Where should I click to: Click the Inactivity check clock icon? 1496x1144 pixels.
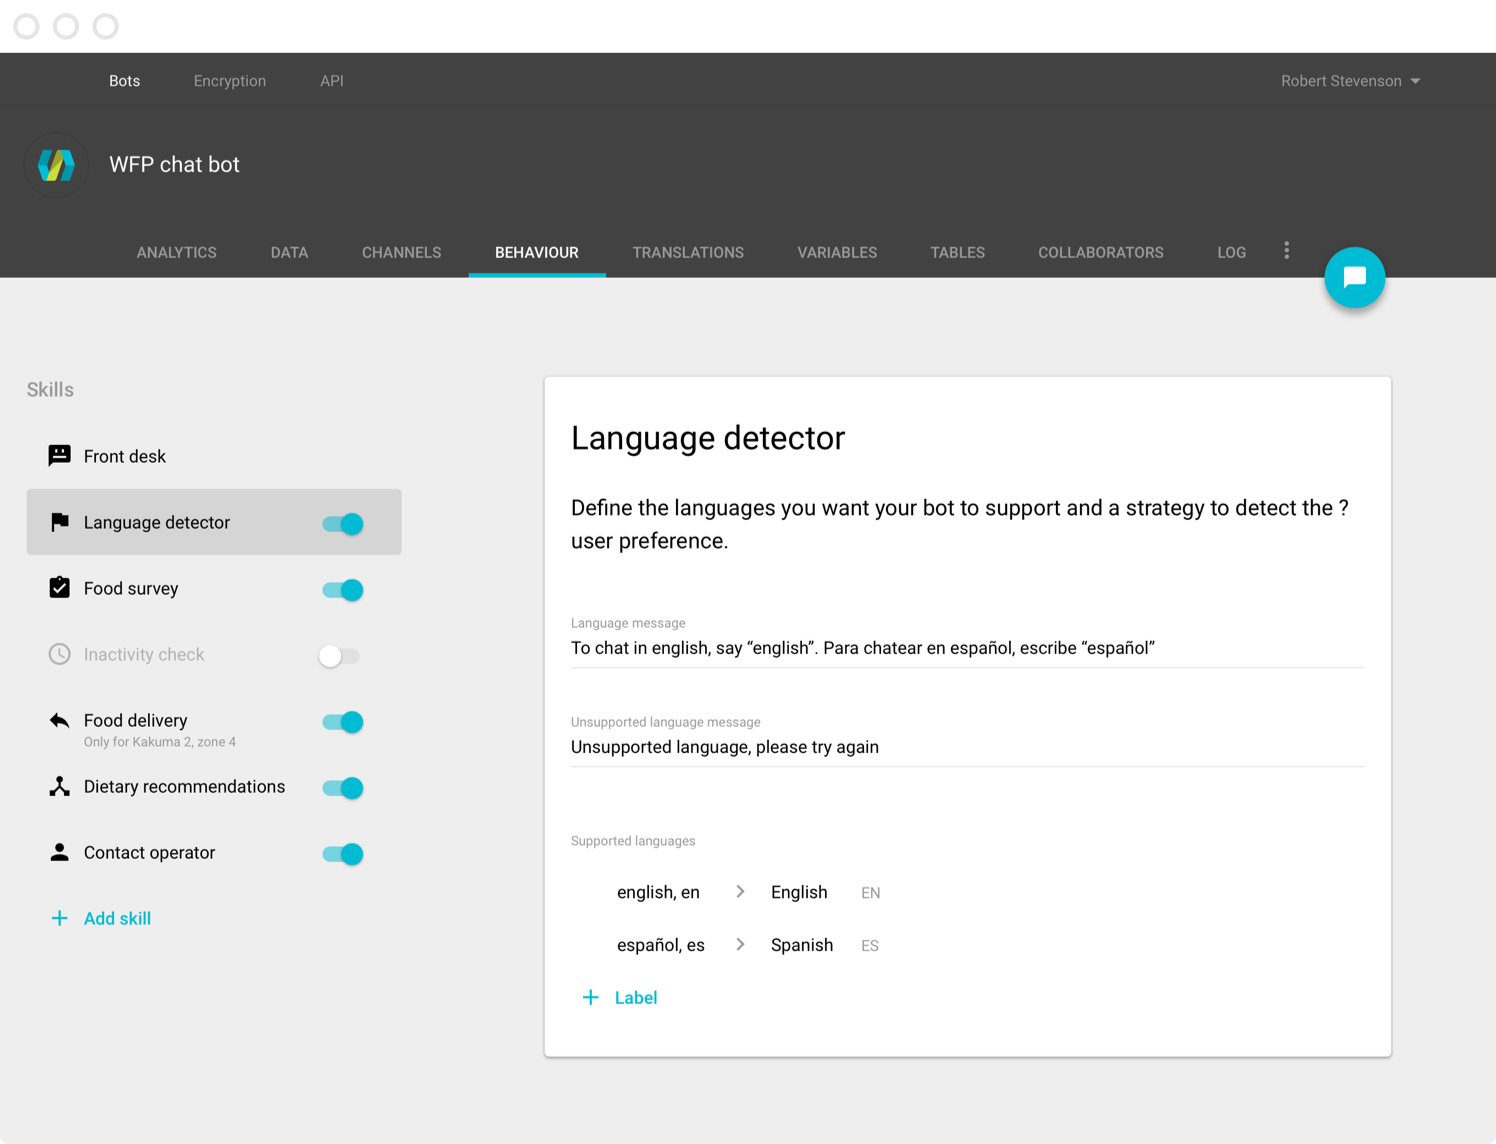[60, 654]
